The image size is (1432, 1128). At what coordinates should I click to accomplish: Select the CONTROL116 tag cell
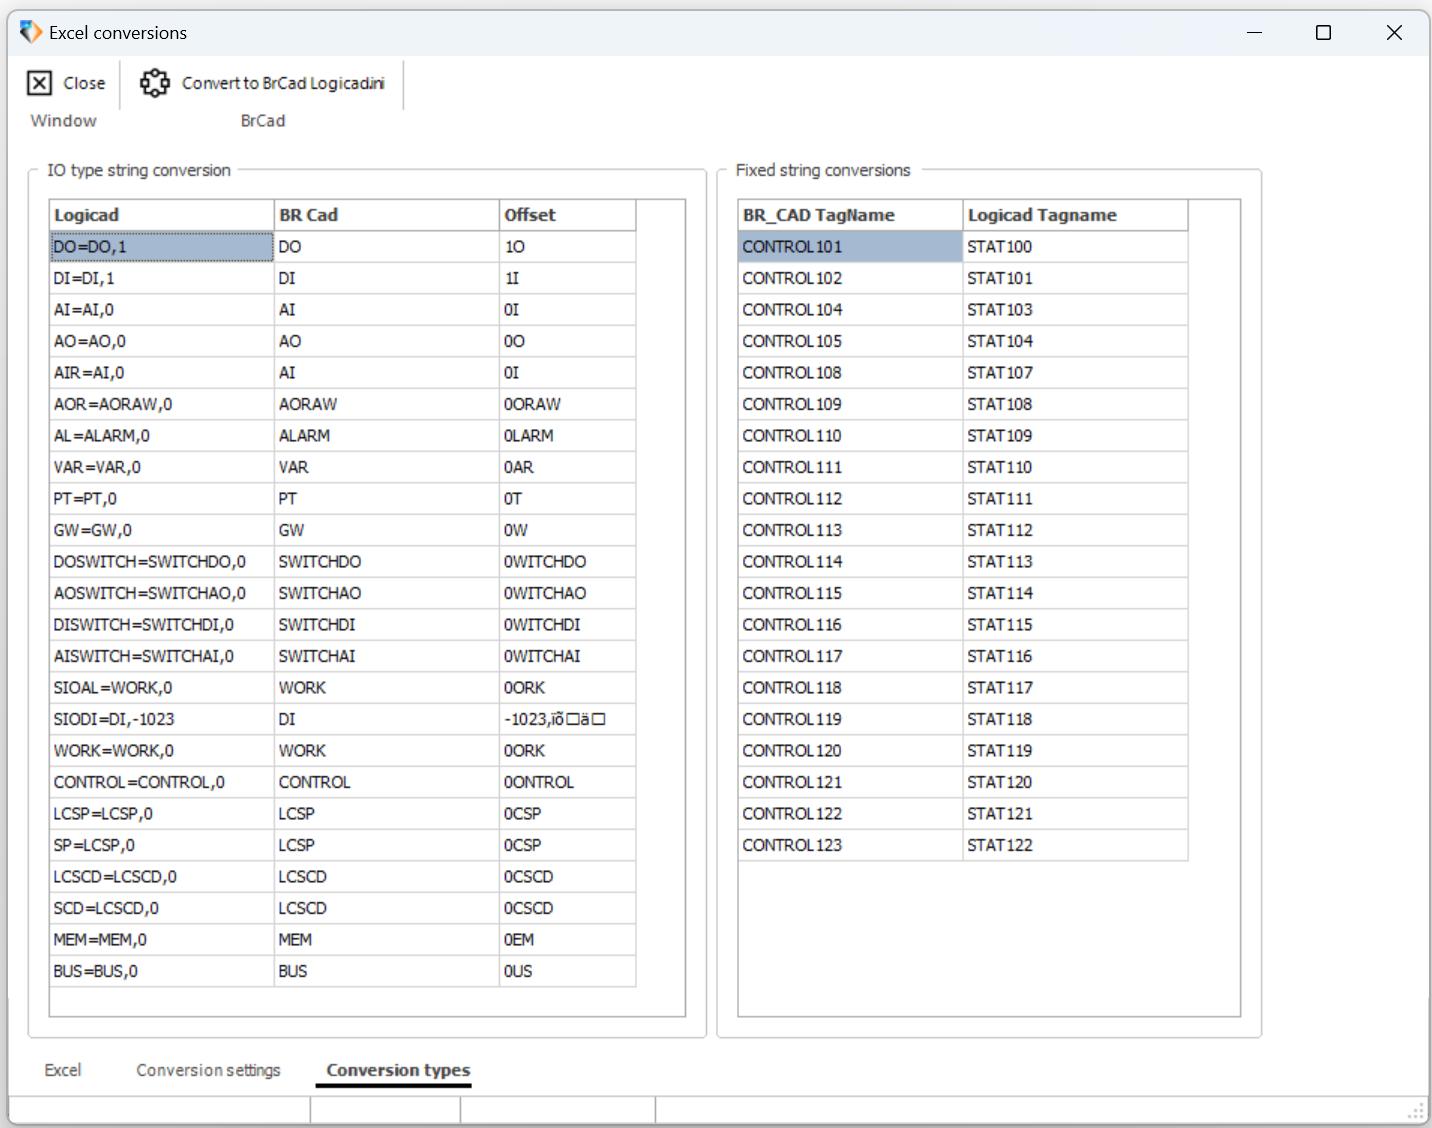[x=850, y=625]
